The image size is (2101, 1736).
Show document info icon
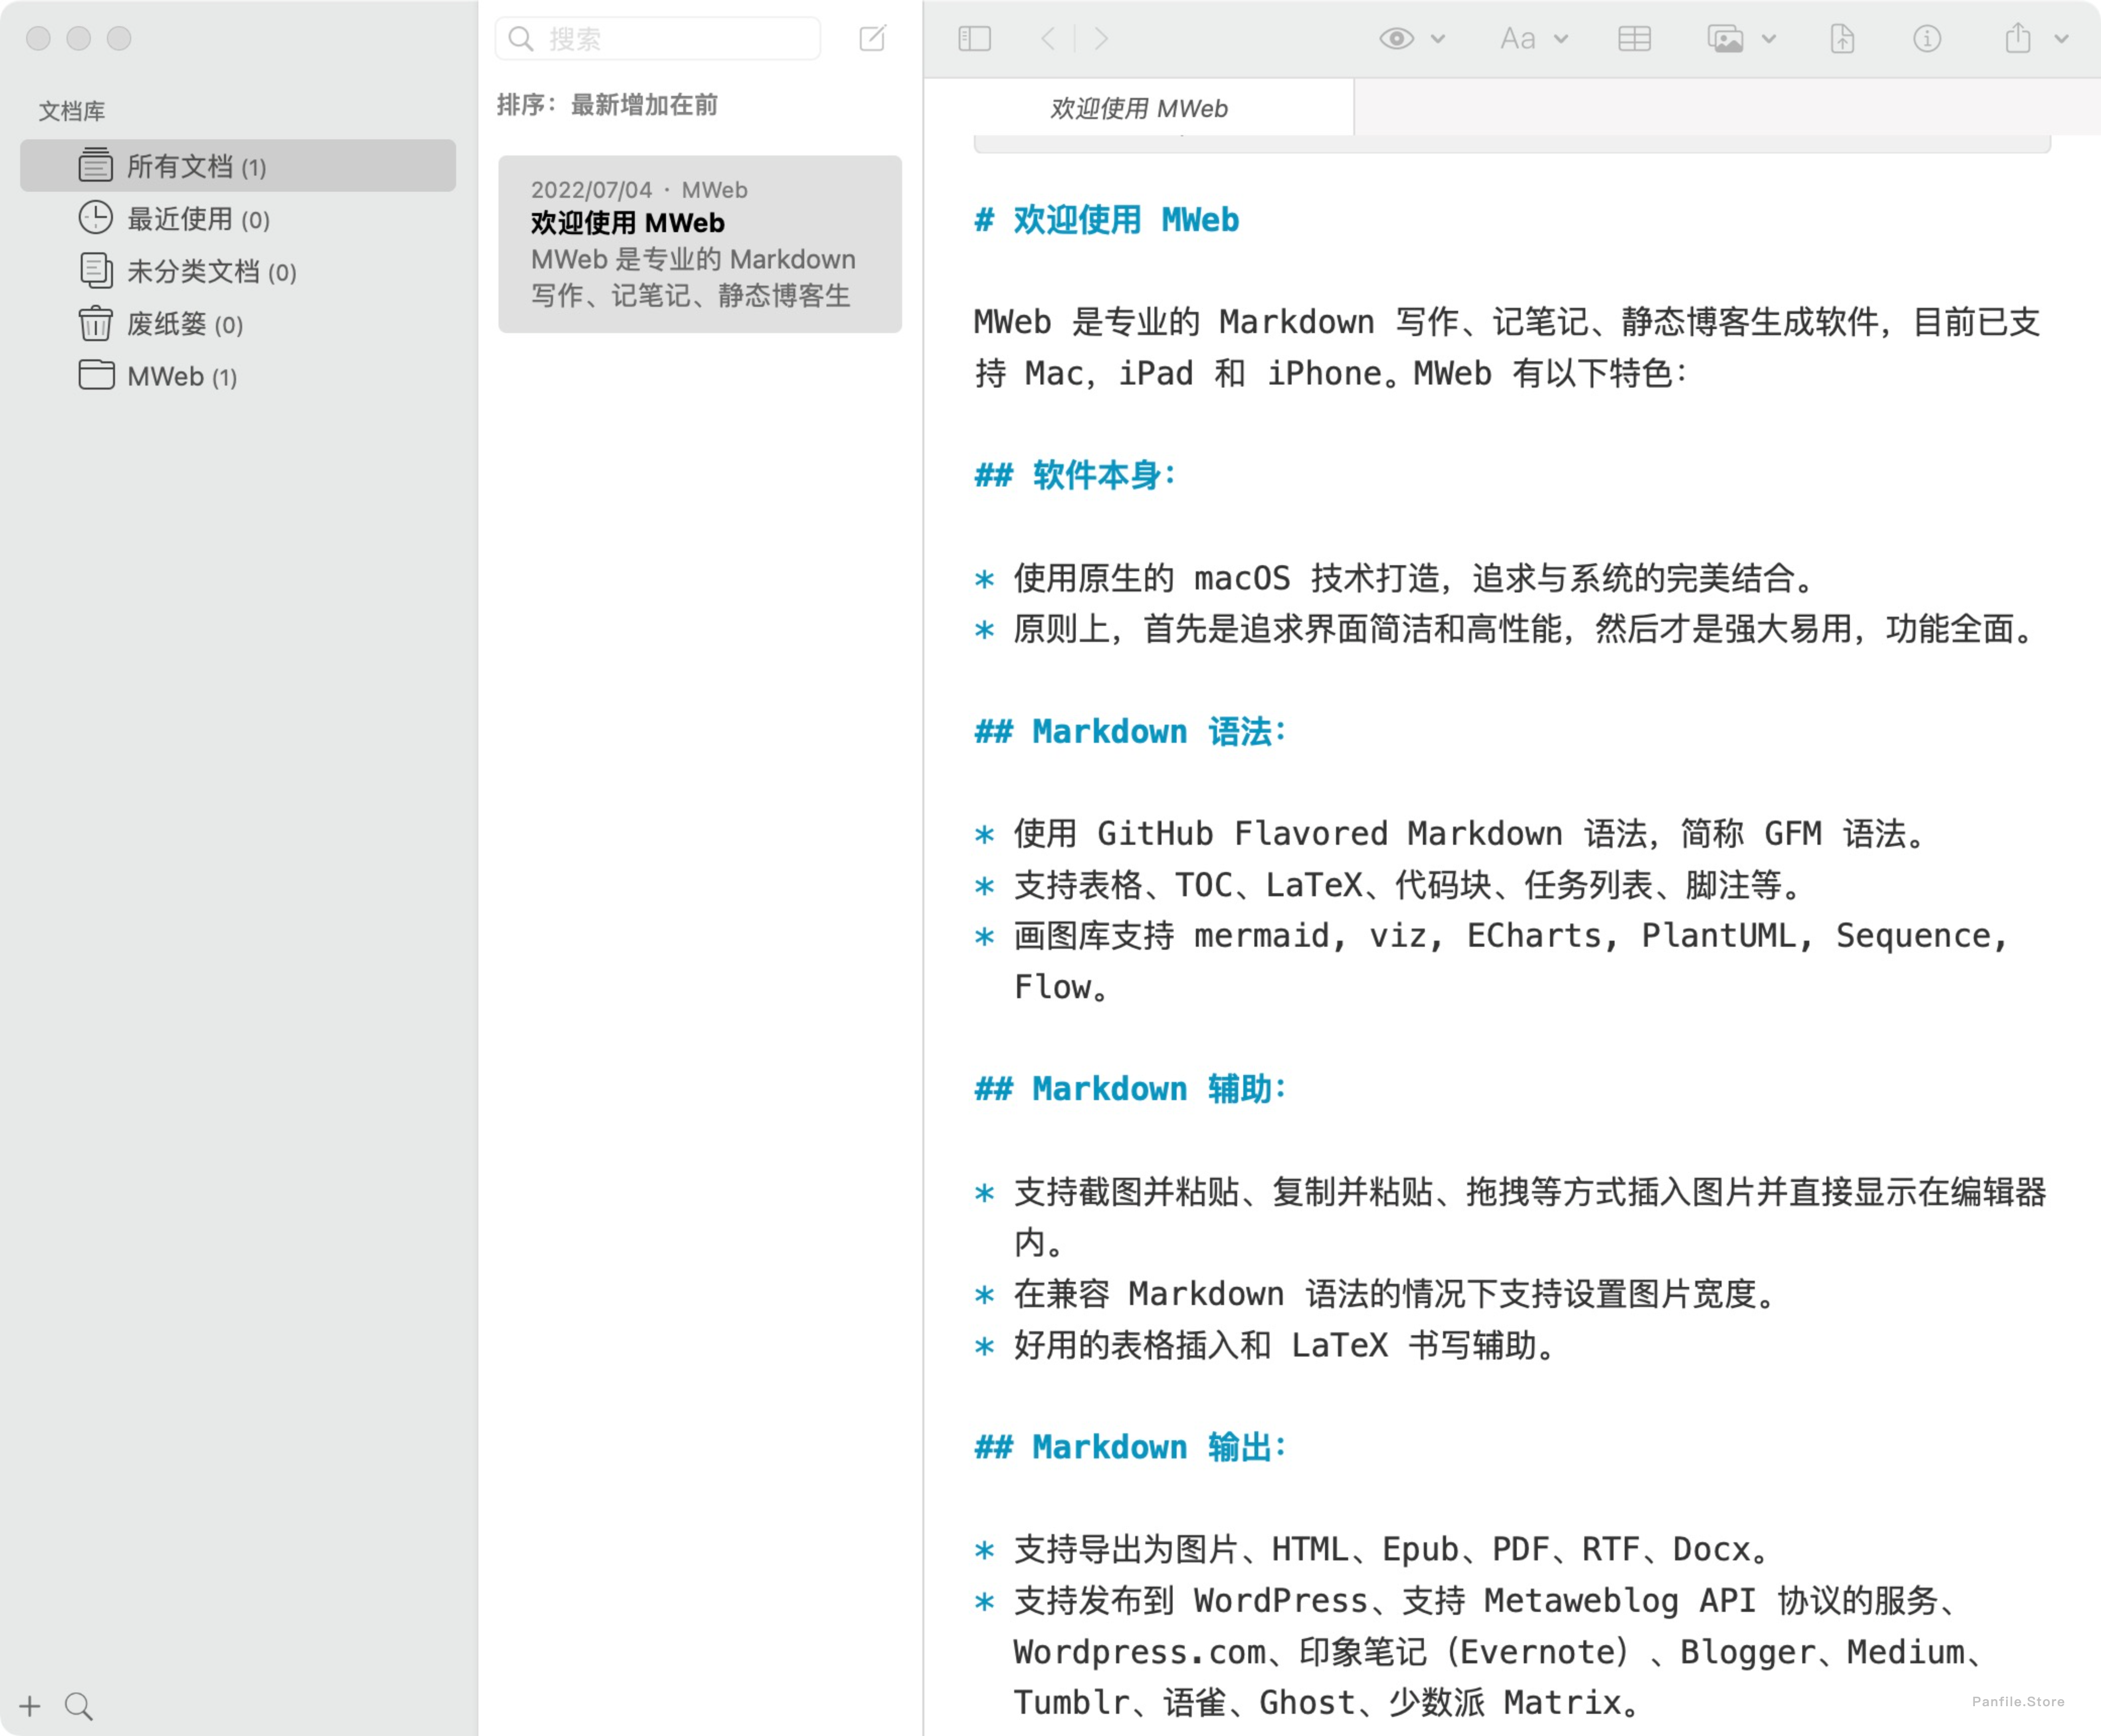tap(1927, 39)
